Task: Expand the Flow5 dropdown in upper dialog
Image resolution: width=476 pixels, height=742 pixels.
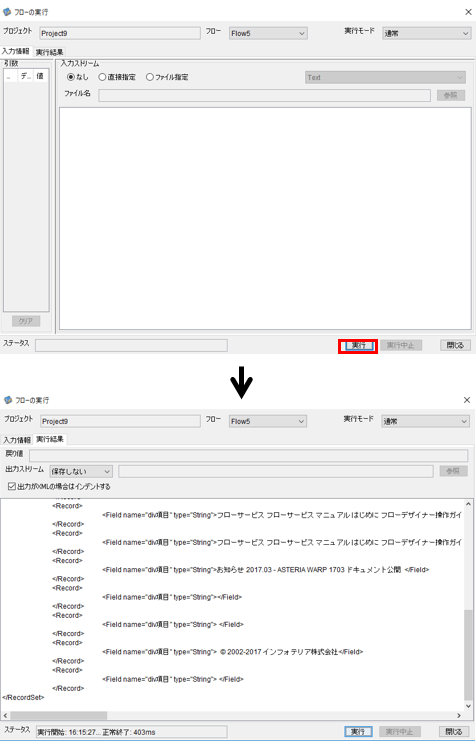Action: 268,34
